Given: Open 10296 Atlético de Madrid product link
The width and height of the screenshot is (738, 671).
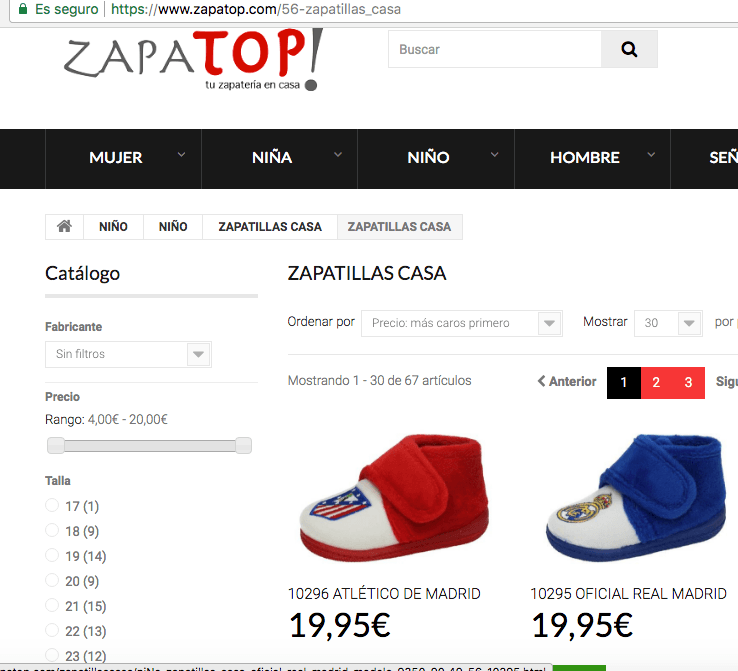Looking at the screenshot, I should 384,594.
